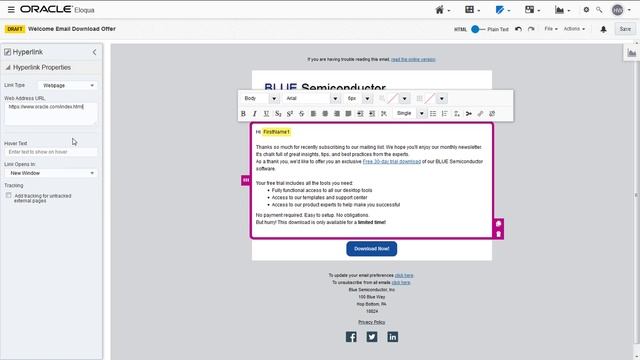
Task: Click the move handle on text block
Action: (246, 180)
